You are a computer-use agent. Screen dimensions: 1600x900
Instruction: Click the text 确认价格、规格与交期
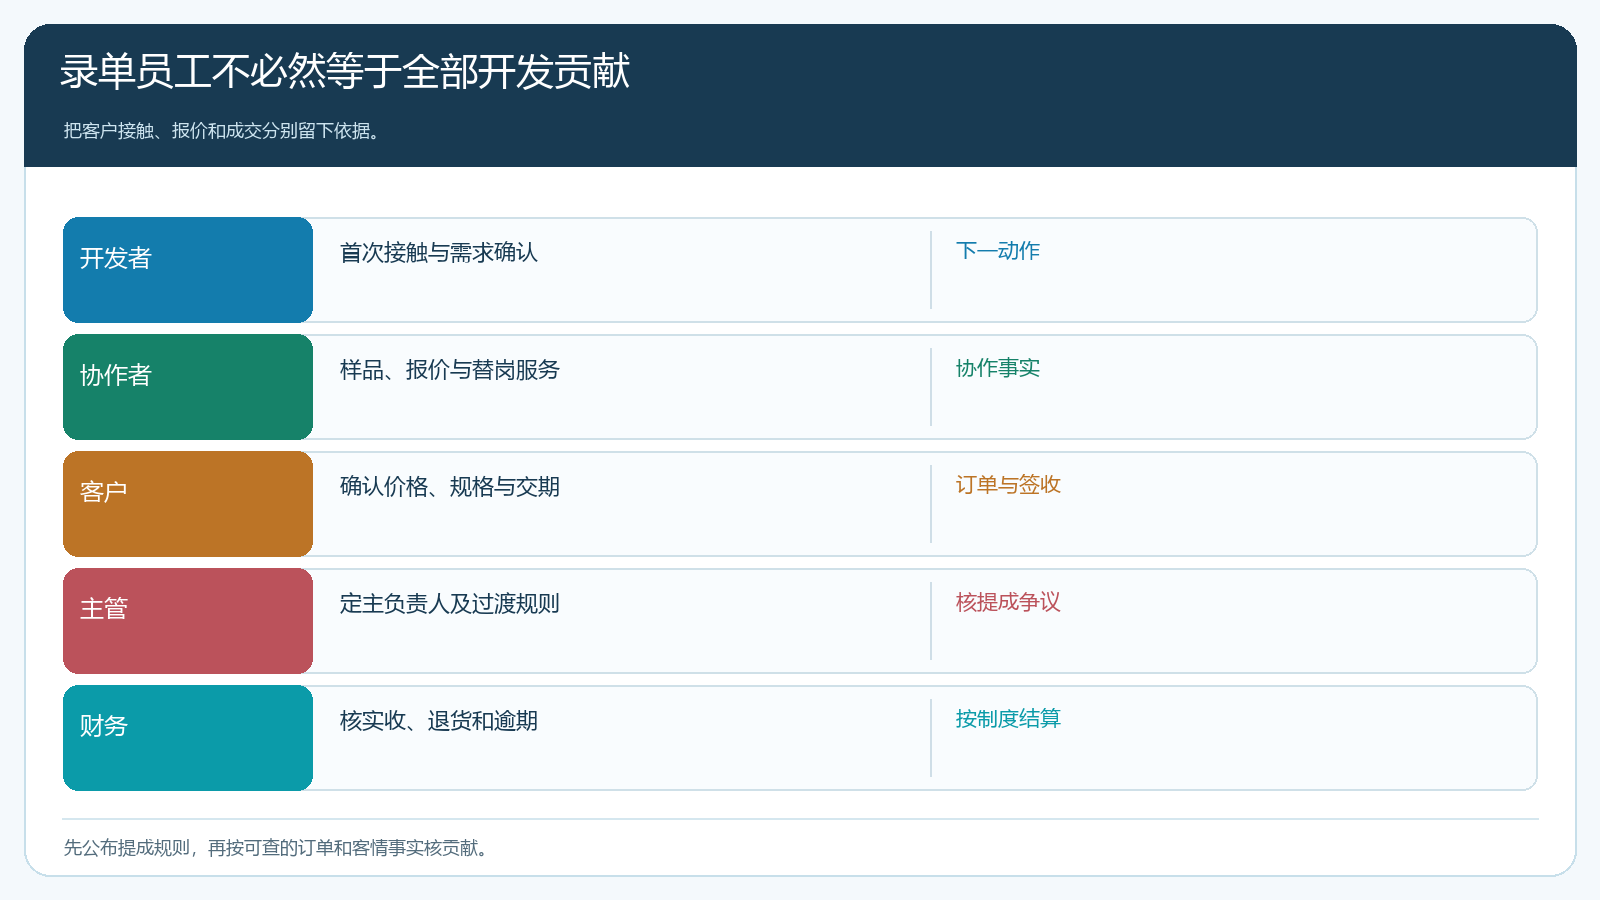click(450, 487)
